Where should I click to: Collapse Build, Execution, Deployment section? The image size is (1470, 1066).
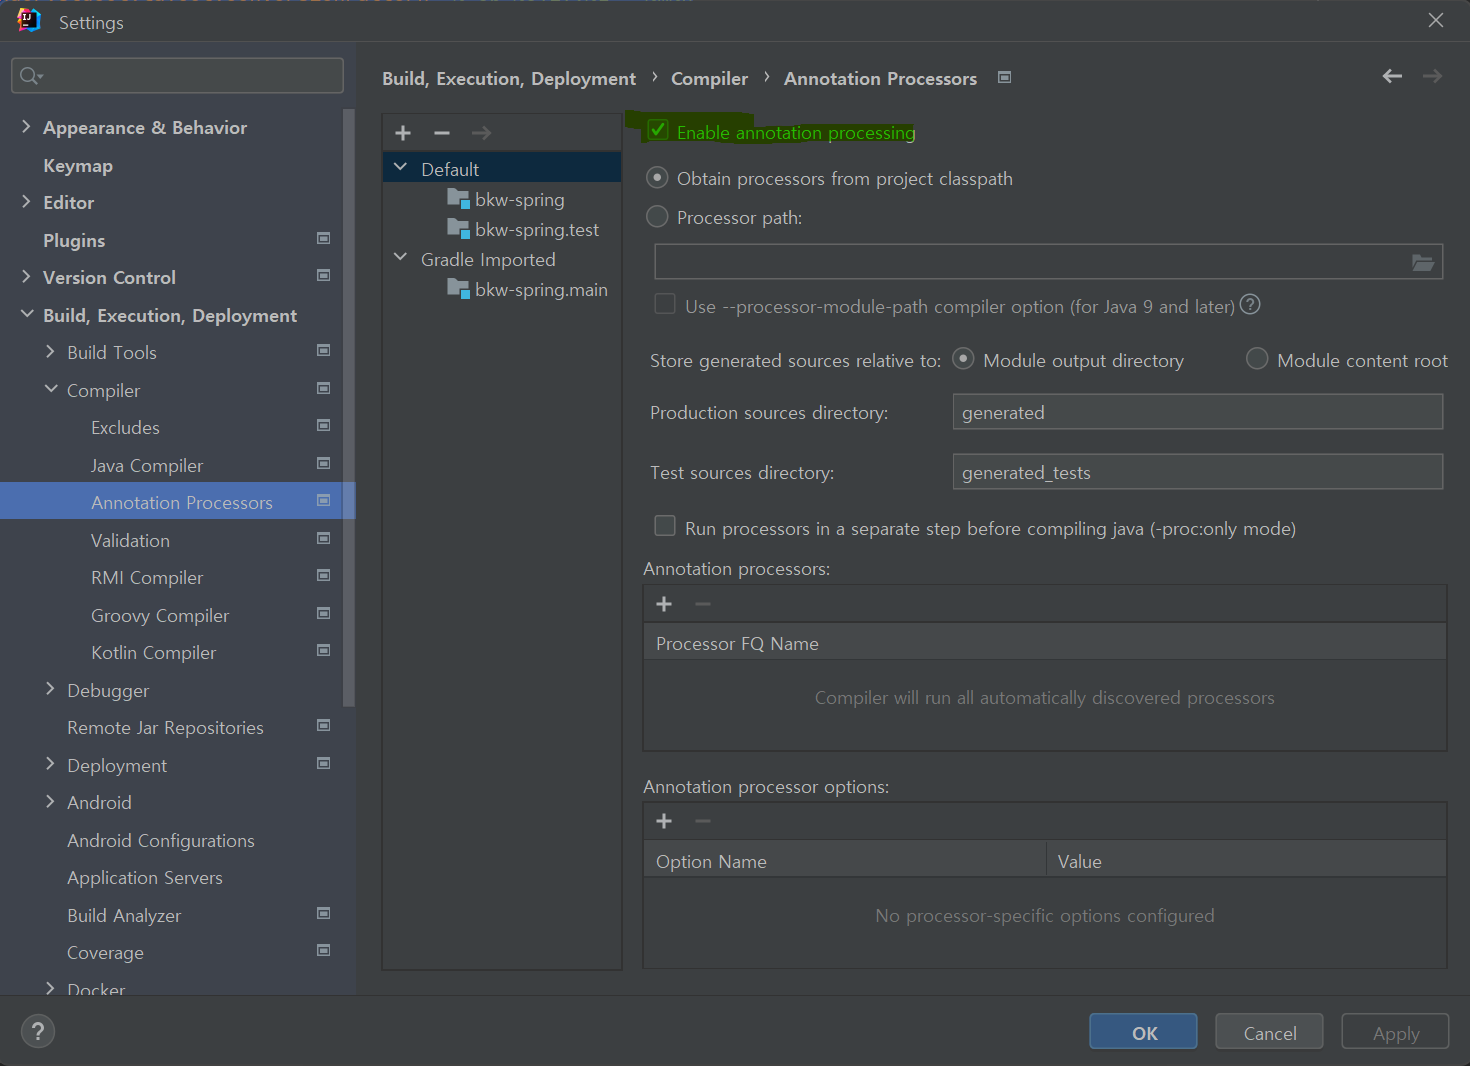(26, 314)
